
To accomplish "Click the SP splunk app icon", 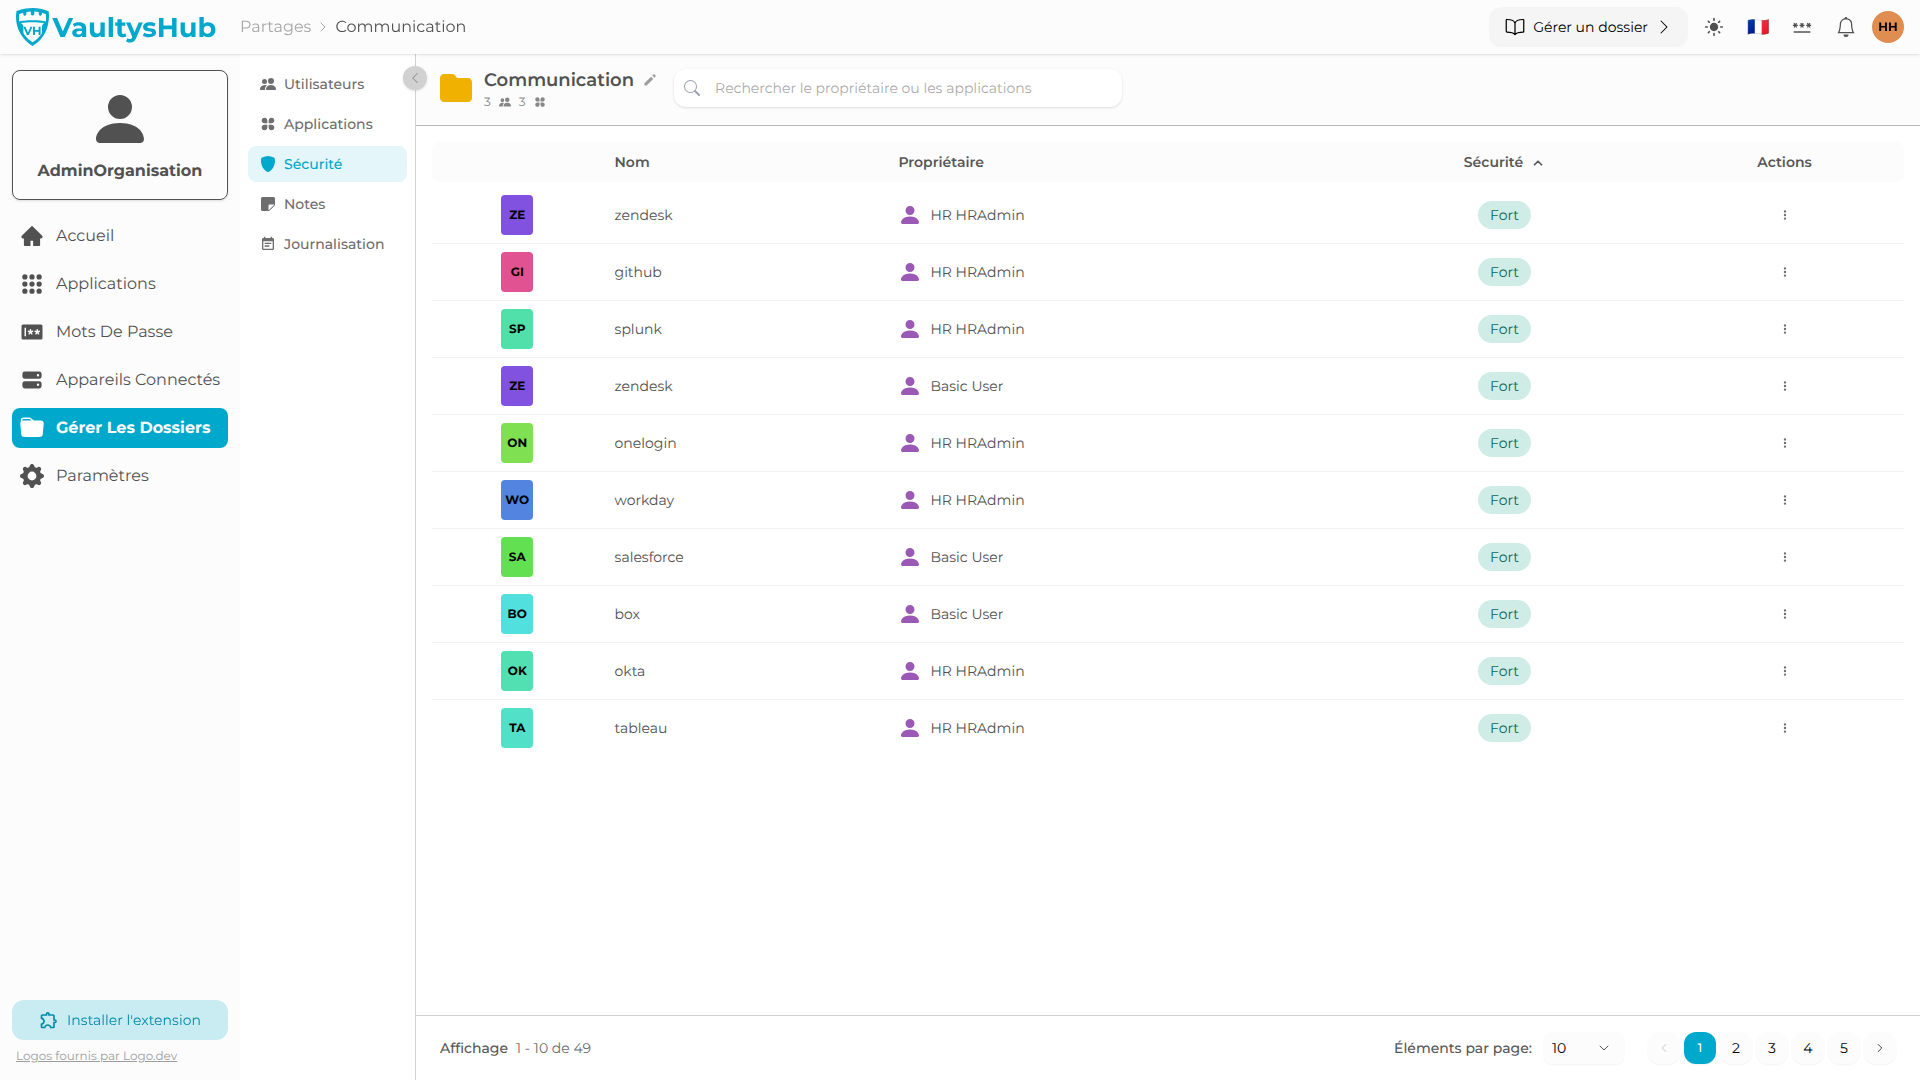I will click(x=517, y=329).
